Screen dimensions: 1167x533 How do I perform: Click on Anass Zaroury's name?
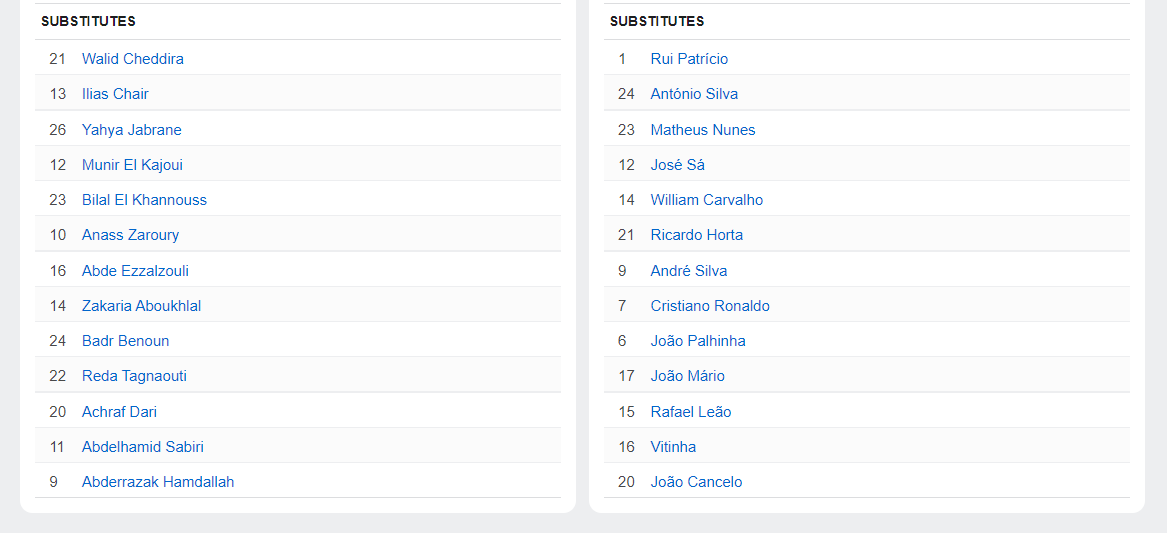tap(130, 235)
